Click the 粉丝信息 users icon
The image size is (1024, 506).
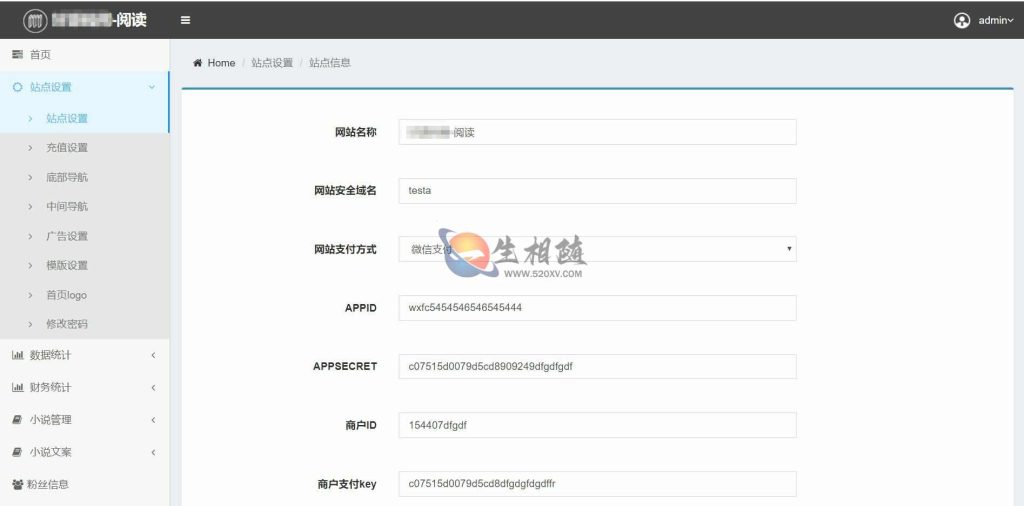coord(18,484)
